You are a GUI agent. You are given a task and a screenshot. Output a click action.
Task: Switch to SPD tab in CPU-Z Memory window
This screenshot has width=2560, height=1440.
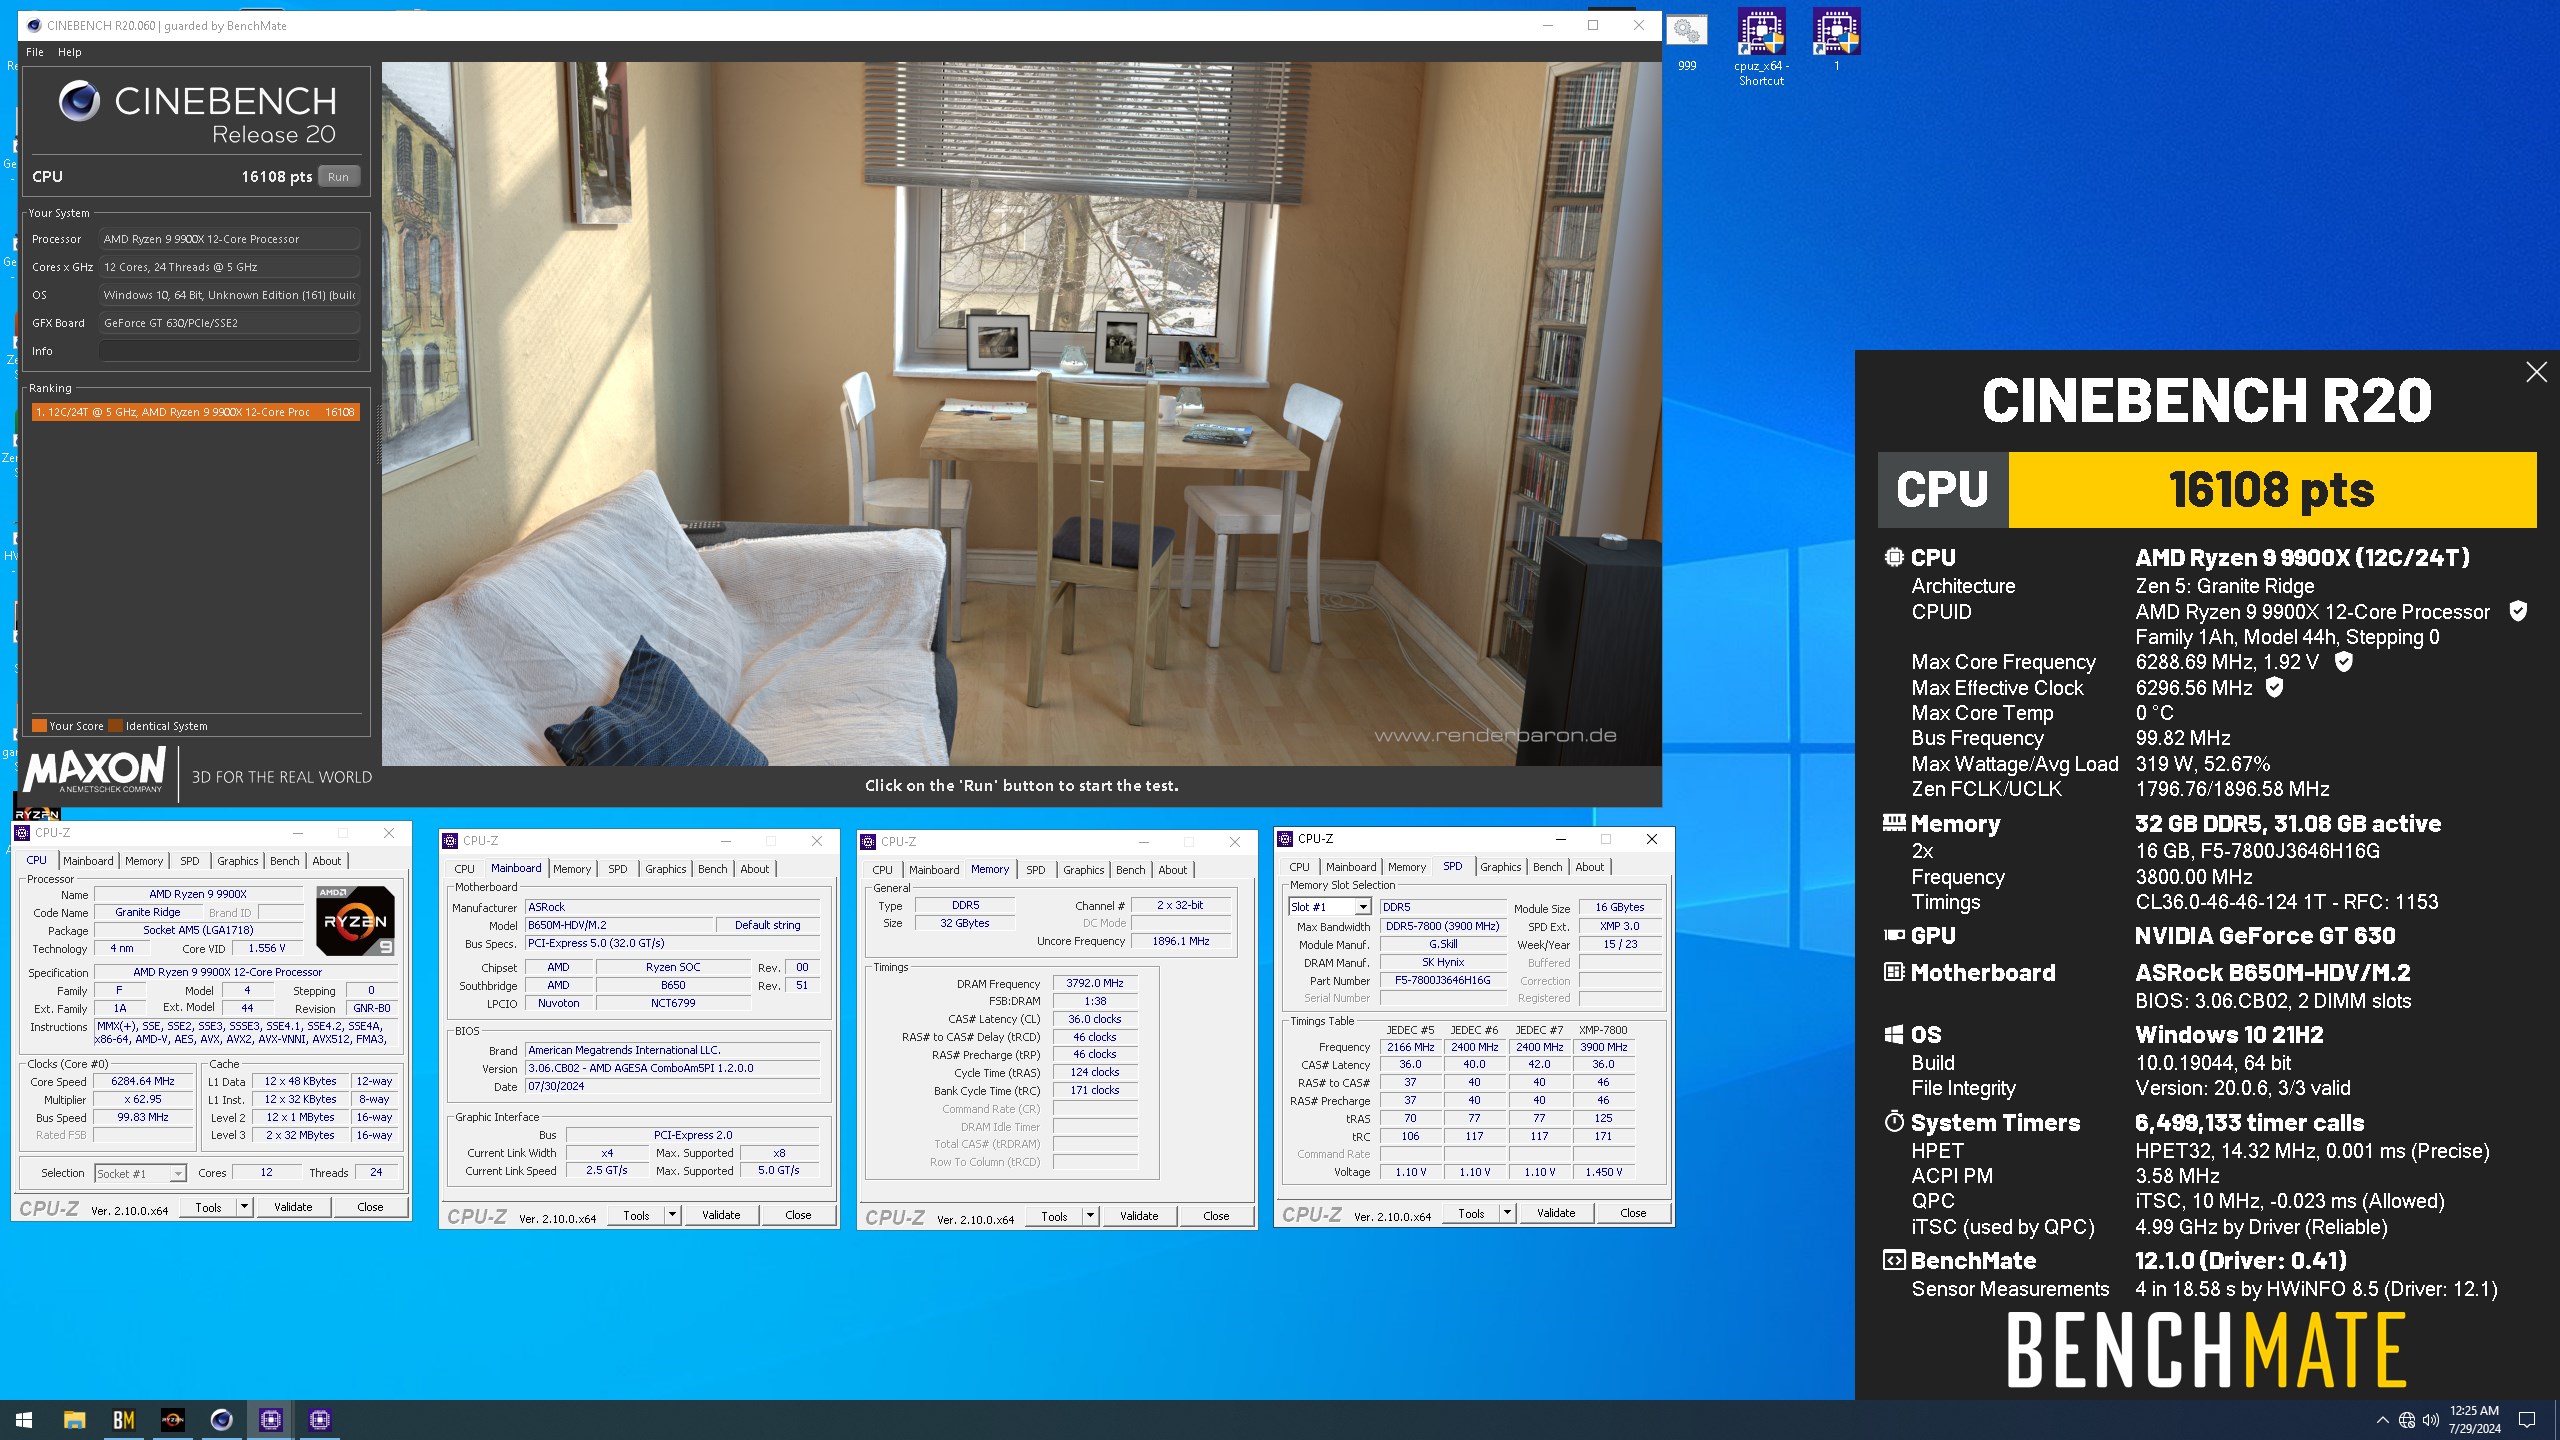(1036, 870)
